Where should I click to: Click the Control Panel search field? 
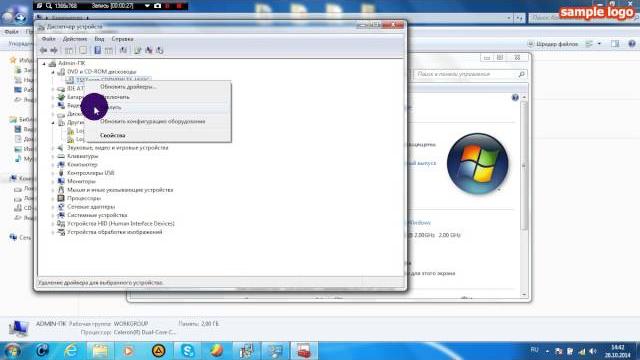tap(470, 74)
